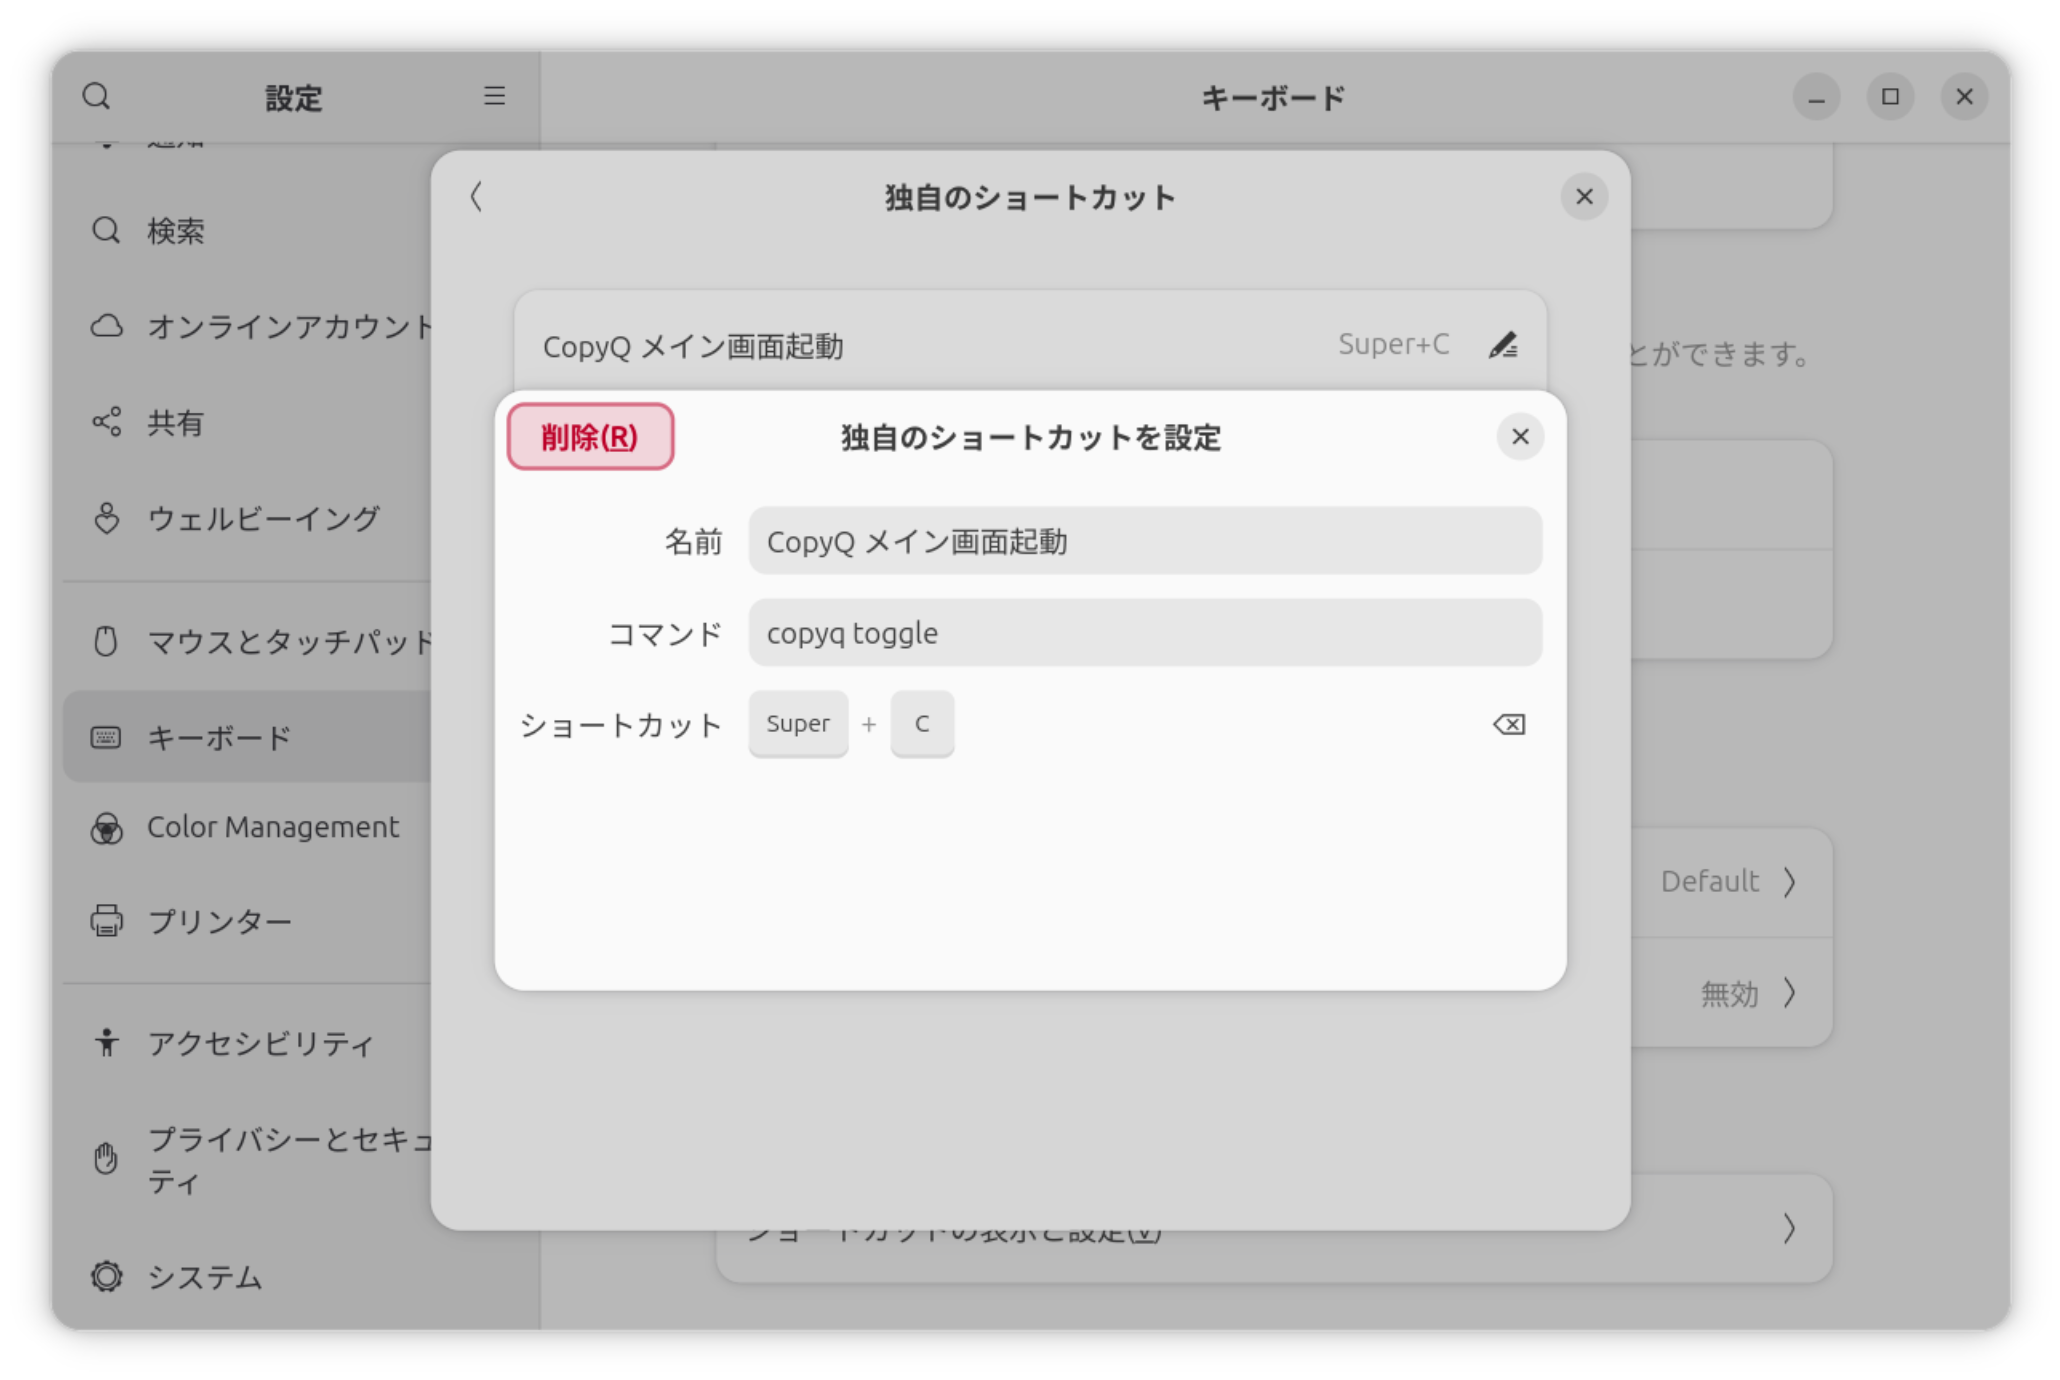Close the 独自のショートカット panel
This screenshot has height=1380, width=2060.
pyautogui.click(x=1584, y=197)
